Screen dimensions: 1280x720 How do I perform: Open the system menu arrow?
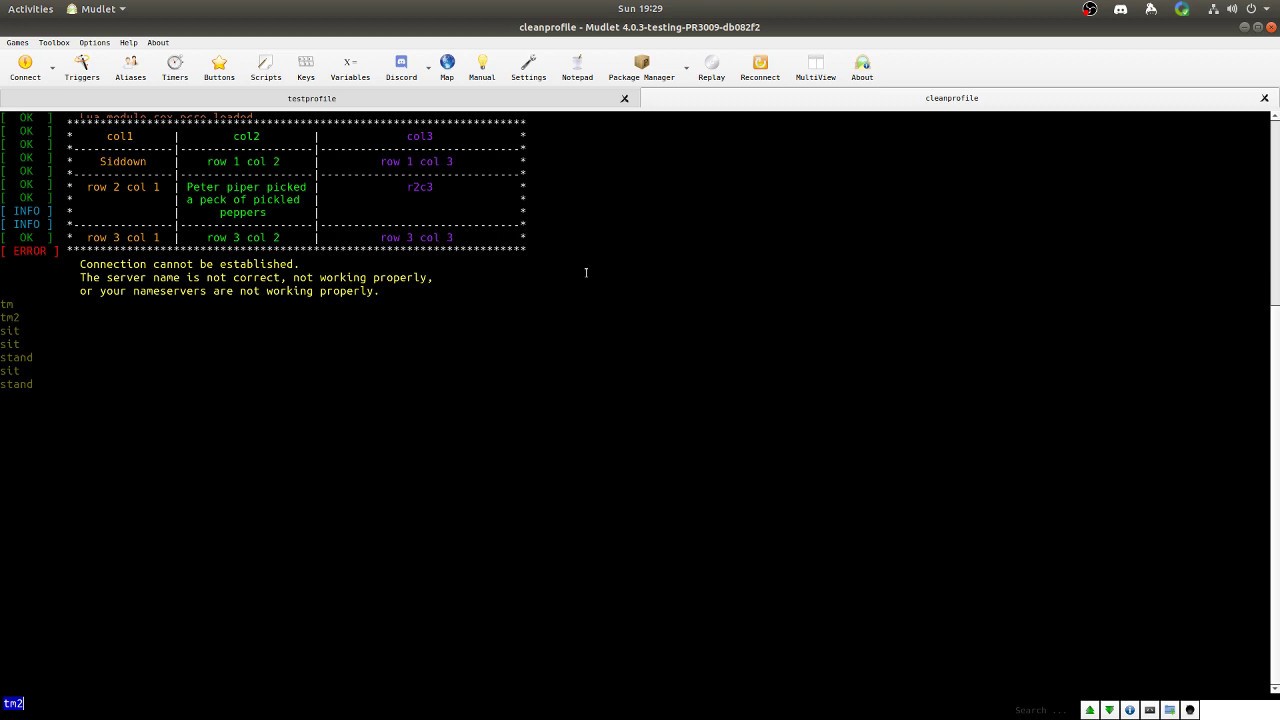coord(1265,9)
